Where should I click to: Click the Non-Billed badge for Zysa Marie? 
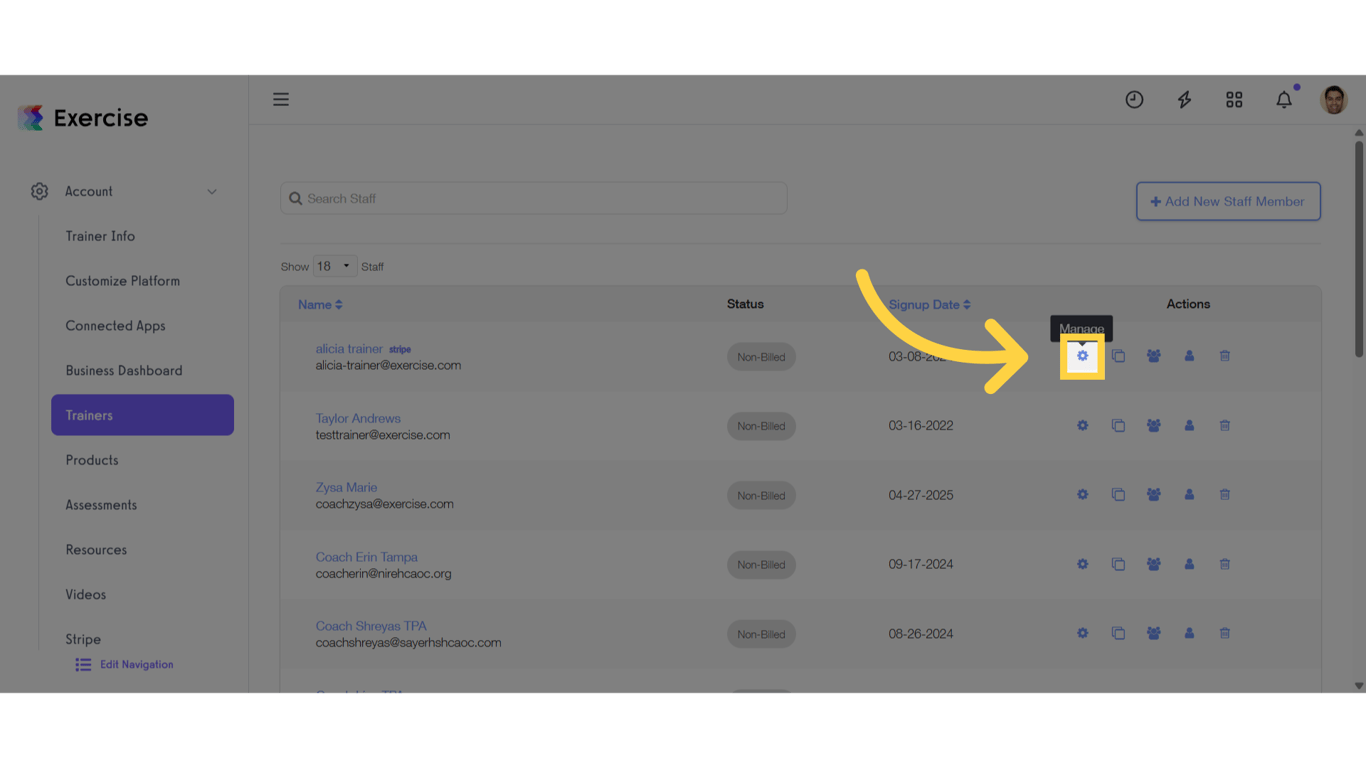coord(761,495)
